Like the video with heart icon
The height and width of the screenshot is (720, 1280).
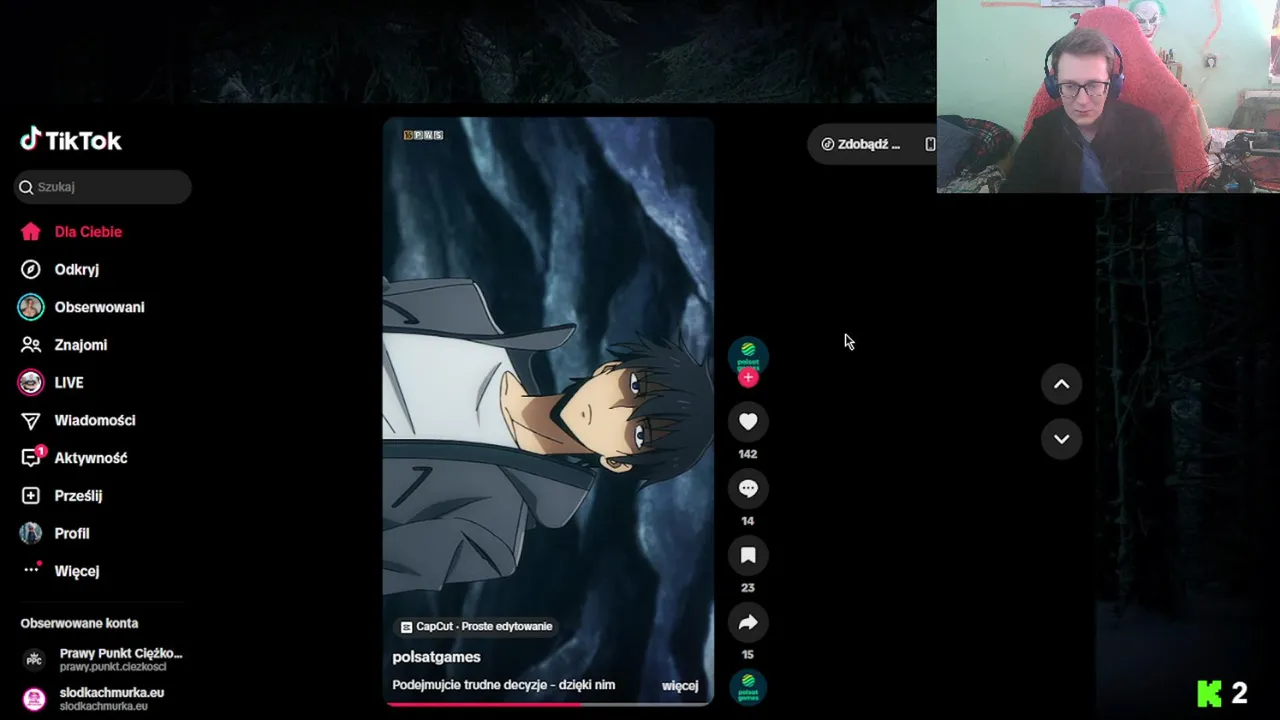point(748,422)
